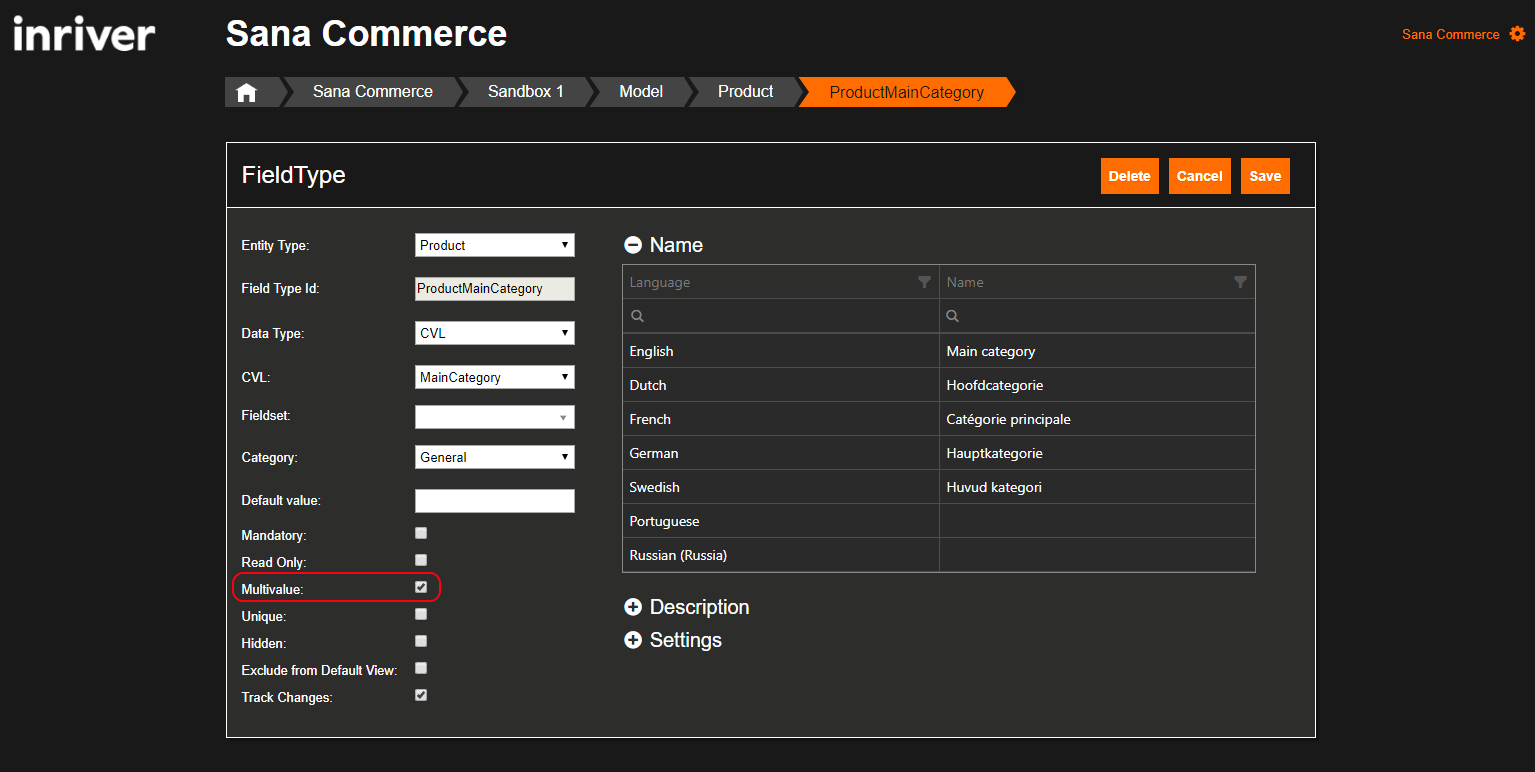Select the French language cell
The height and width of the screenshot is (772, 1535).
click(x=780, y=419)
